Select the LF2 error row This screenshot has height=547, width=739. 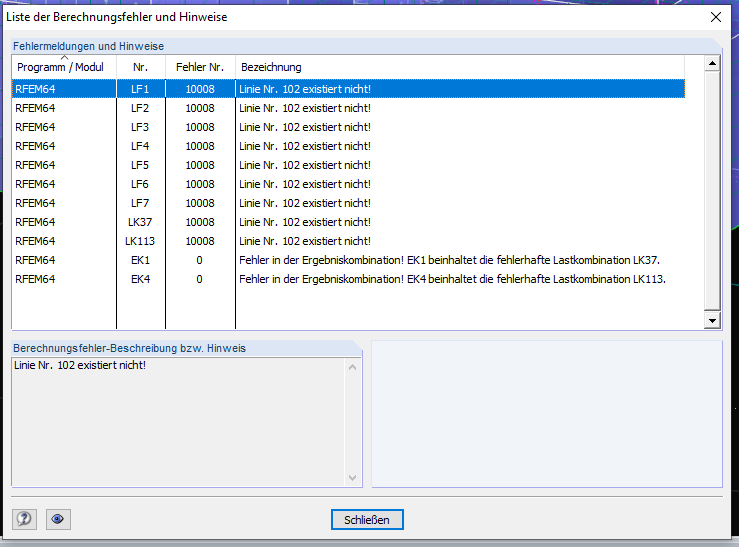pos(348,108)
